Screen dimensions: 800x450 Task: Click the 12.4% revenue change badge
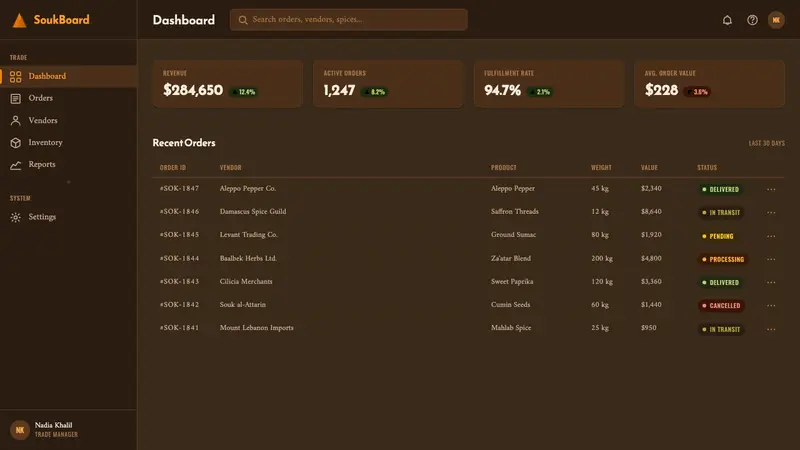[x=244, y=92]
